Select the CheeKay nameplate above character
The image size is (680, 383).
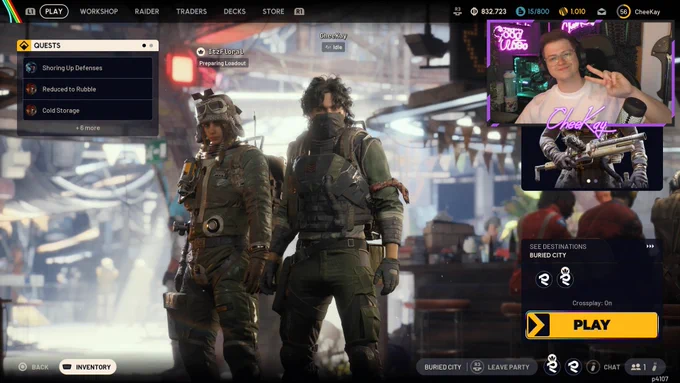coord(333,36)
